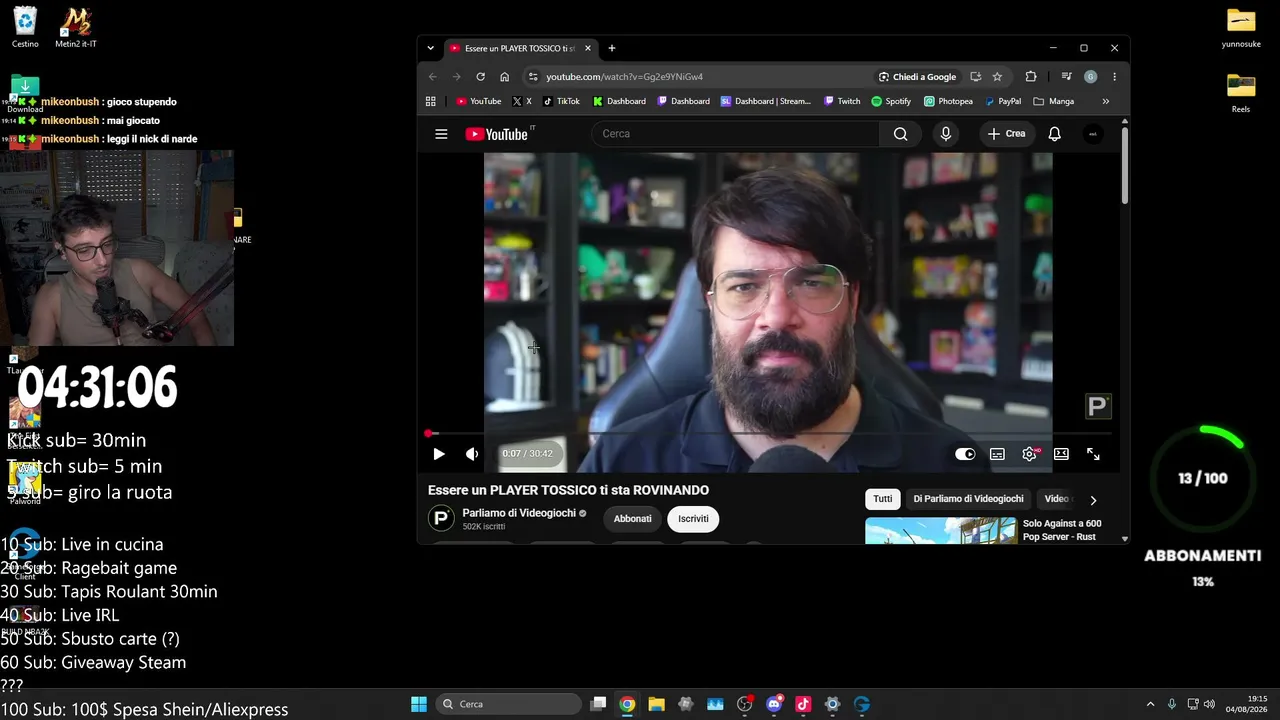The width and height of the screenshot is (1280, 720).
Task: Mute the video volume
Action: (x=472, y=454)
